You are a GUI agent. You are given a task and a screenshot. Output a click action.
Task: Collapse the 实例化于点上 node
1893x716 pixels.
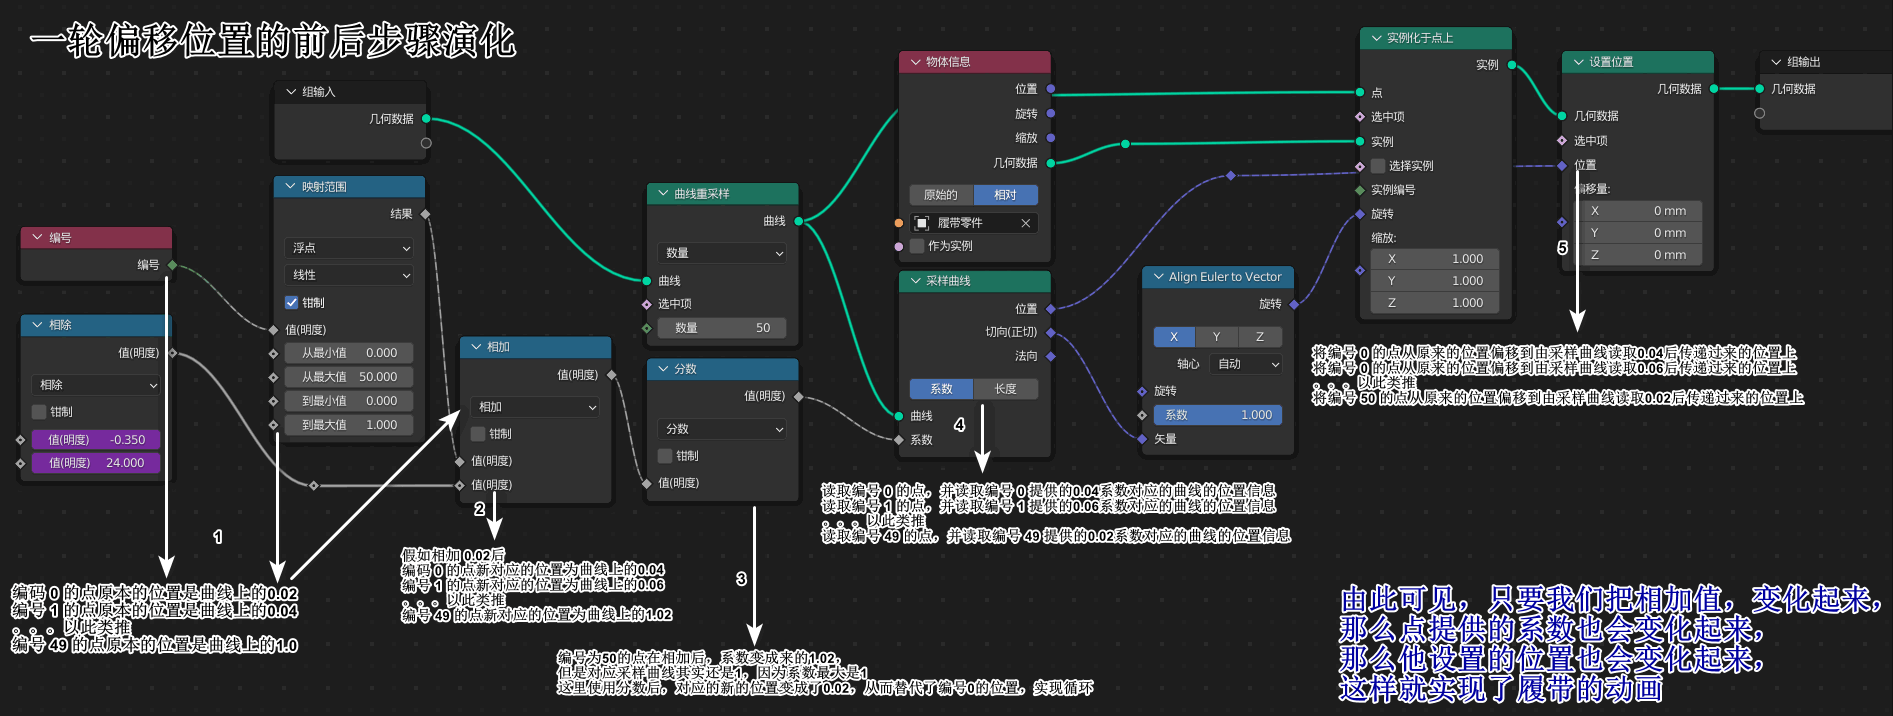pos(1376,38)
